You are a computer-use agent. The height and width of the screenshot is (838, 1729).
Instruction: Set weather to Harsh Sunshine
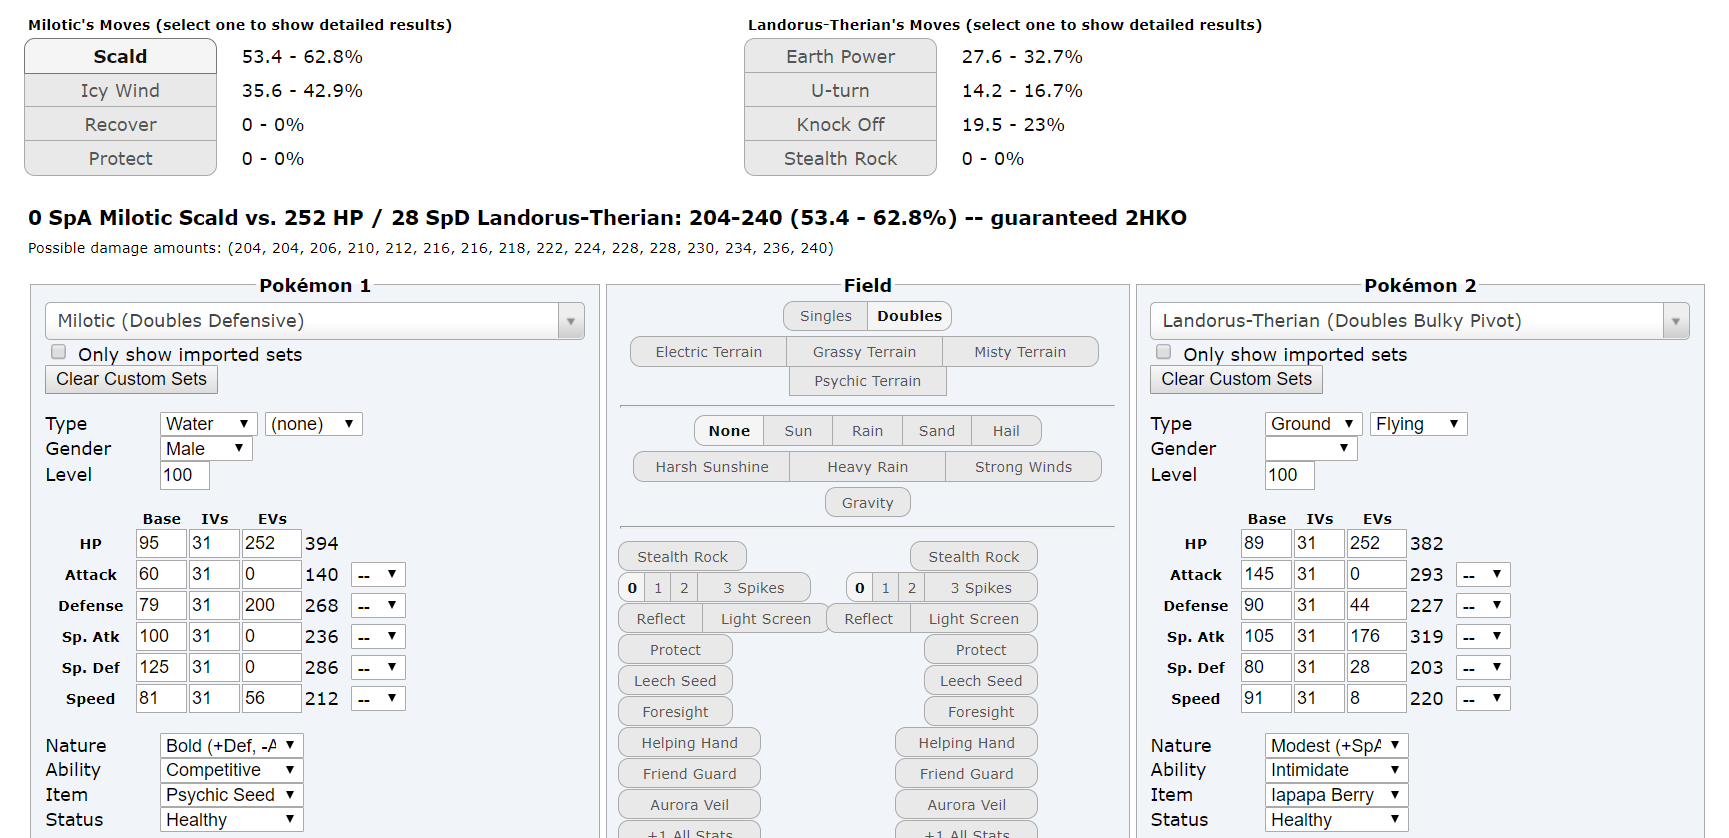click(712, 467)
